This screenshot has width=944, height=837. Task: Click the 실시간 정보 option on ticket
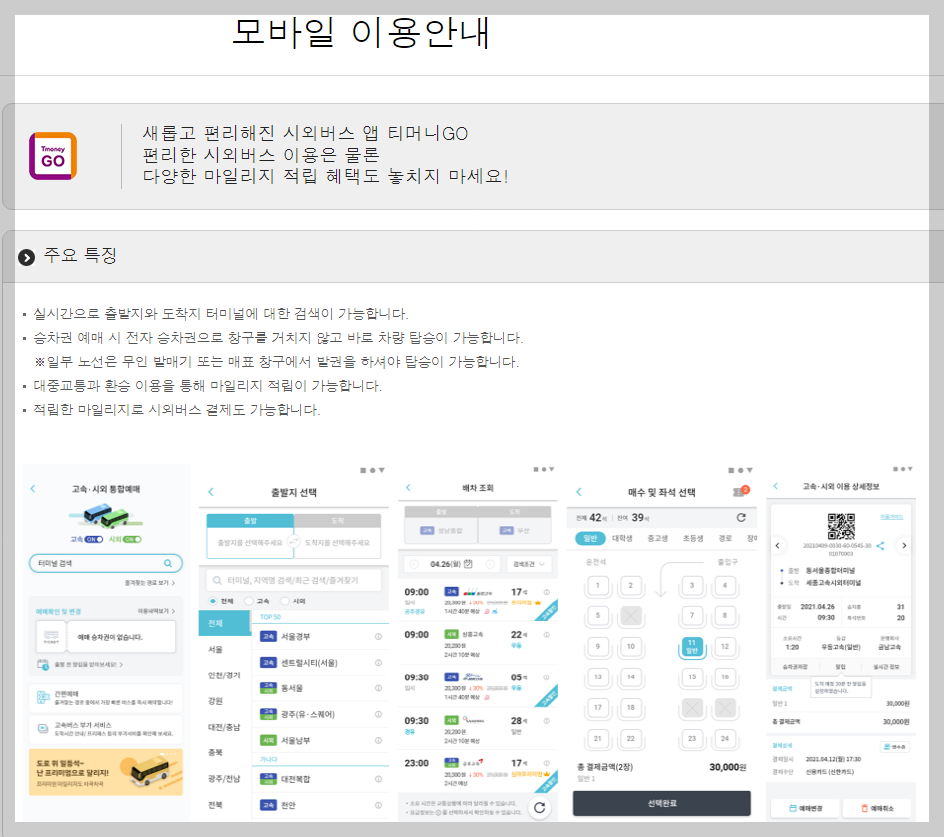coord(886,667)
